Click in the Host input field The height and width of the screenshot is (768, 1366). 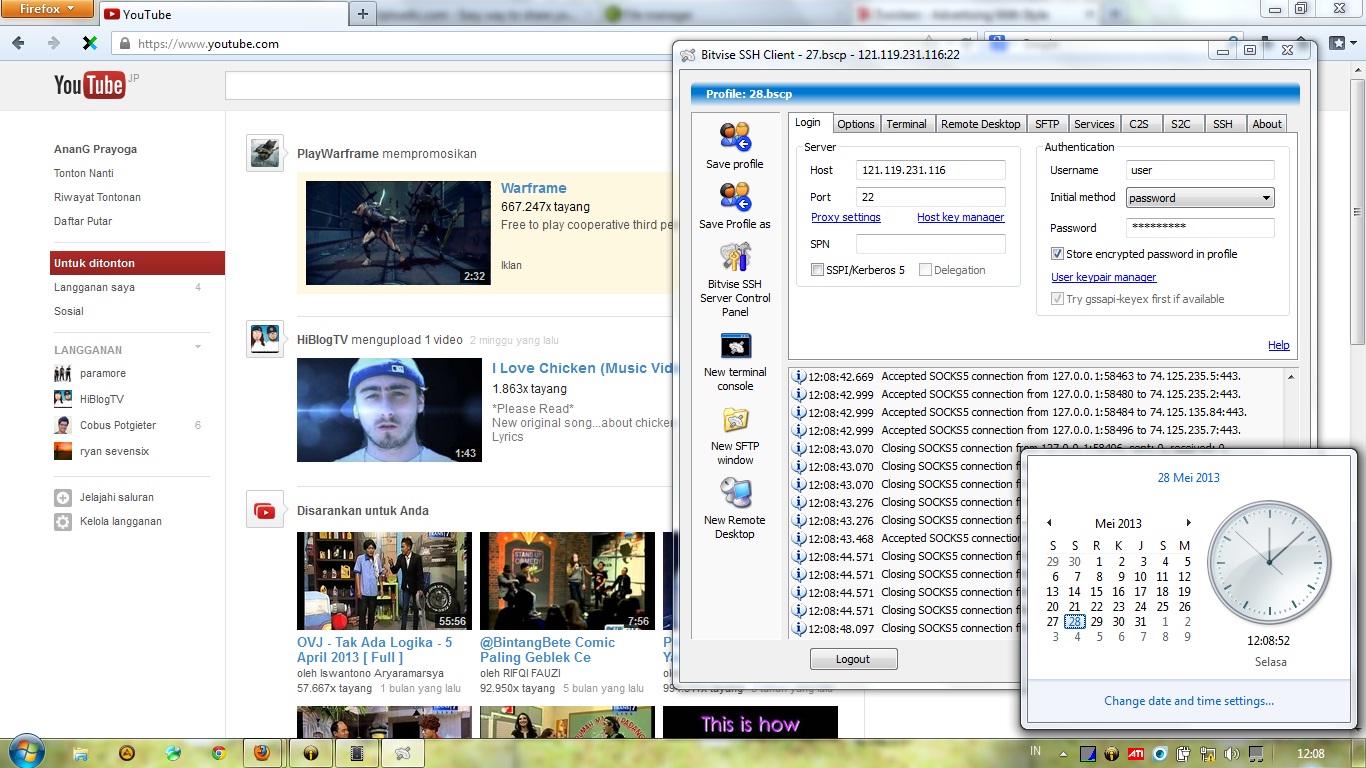pyautogui.click(x=931, y=170)
